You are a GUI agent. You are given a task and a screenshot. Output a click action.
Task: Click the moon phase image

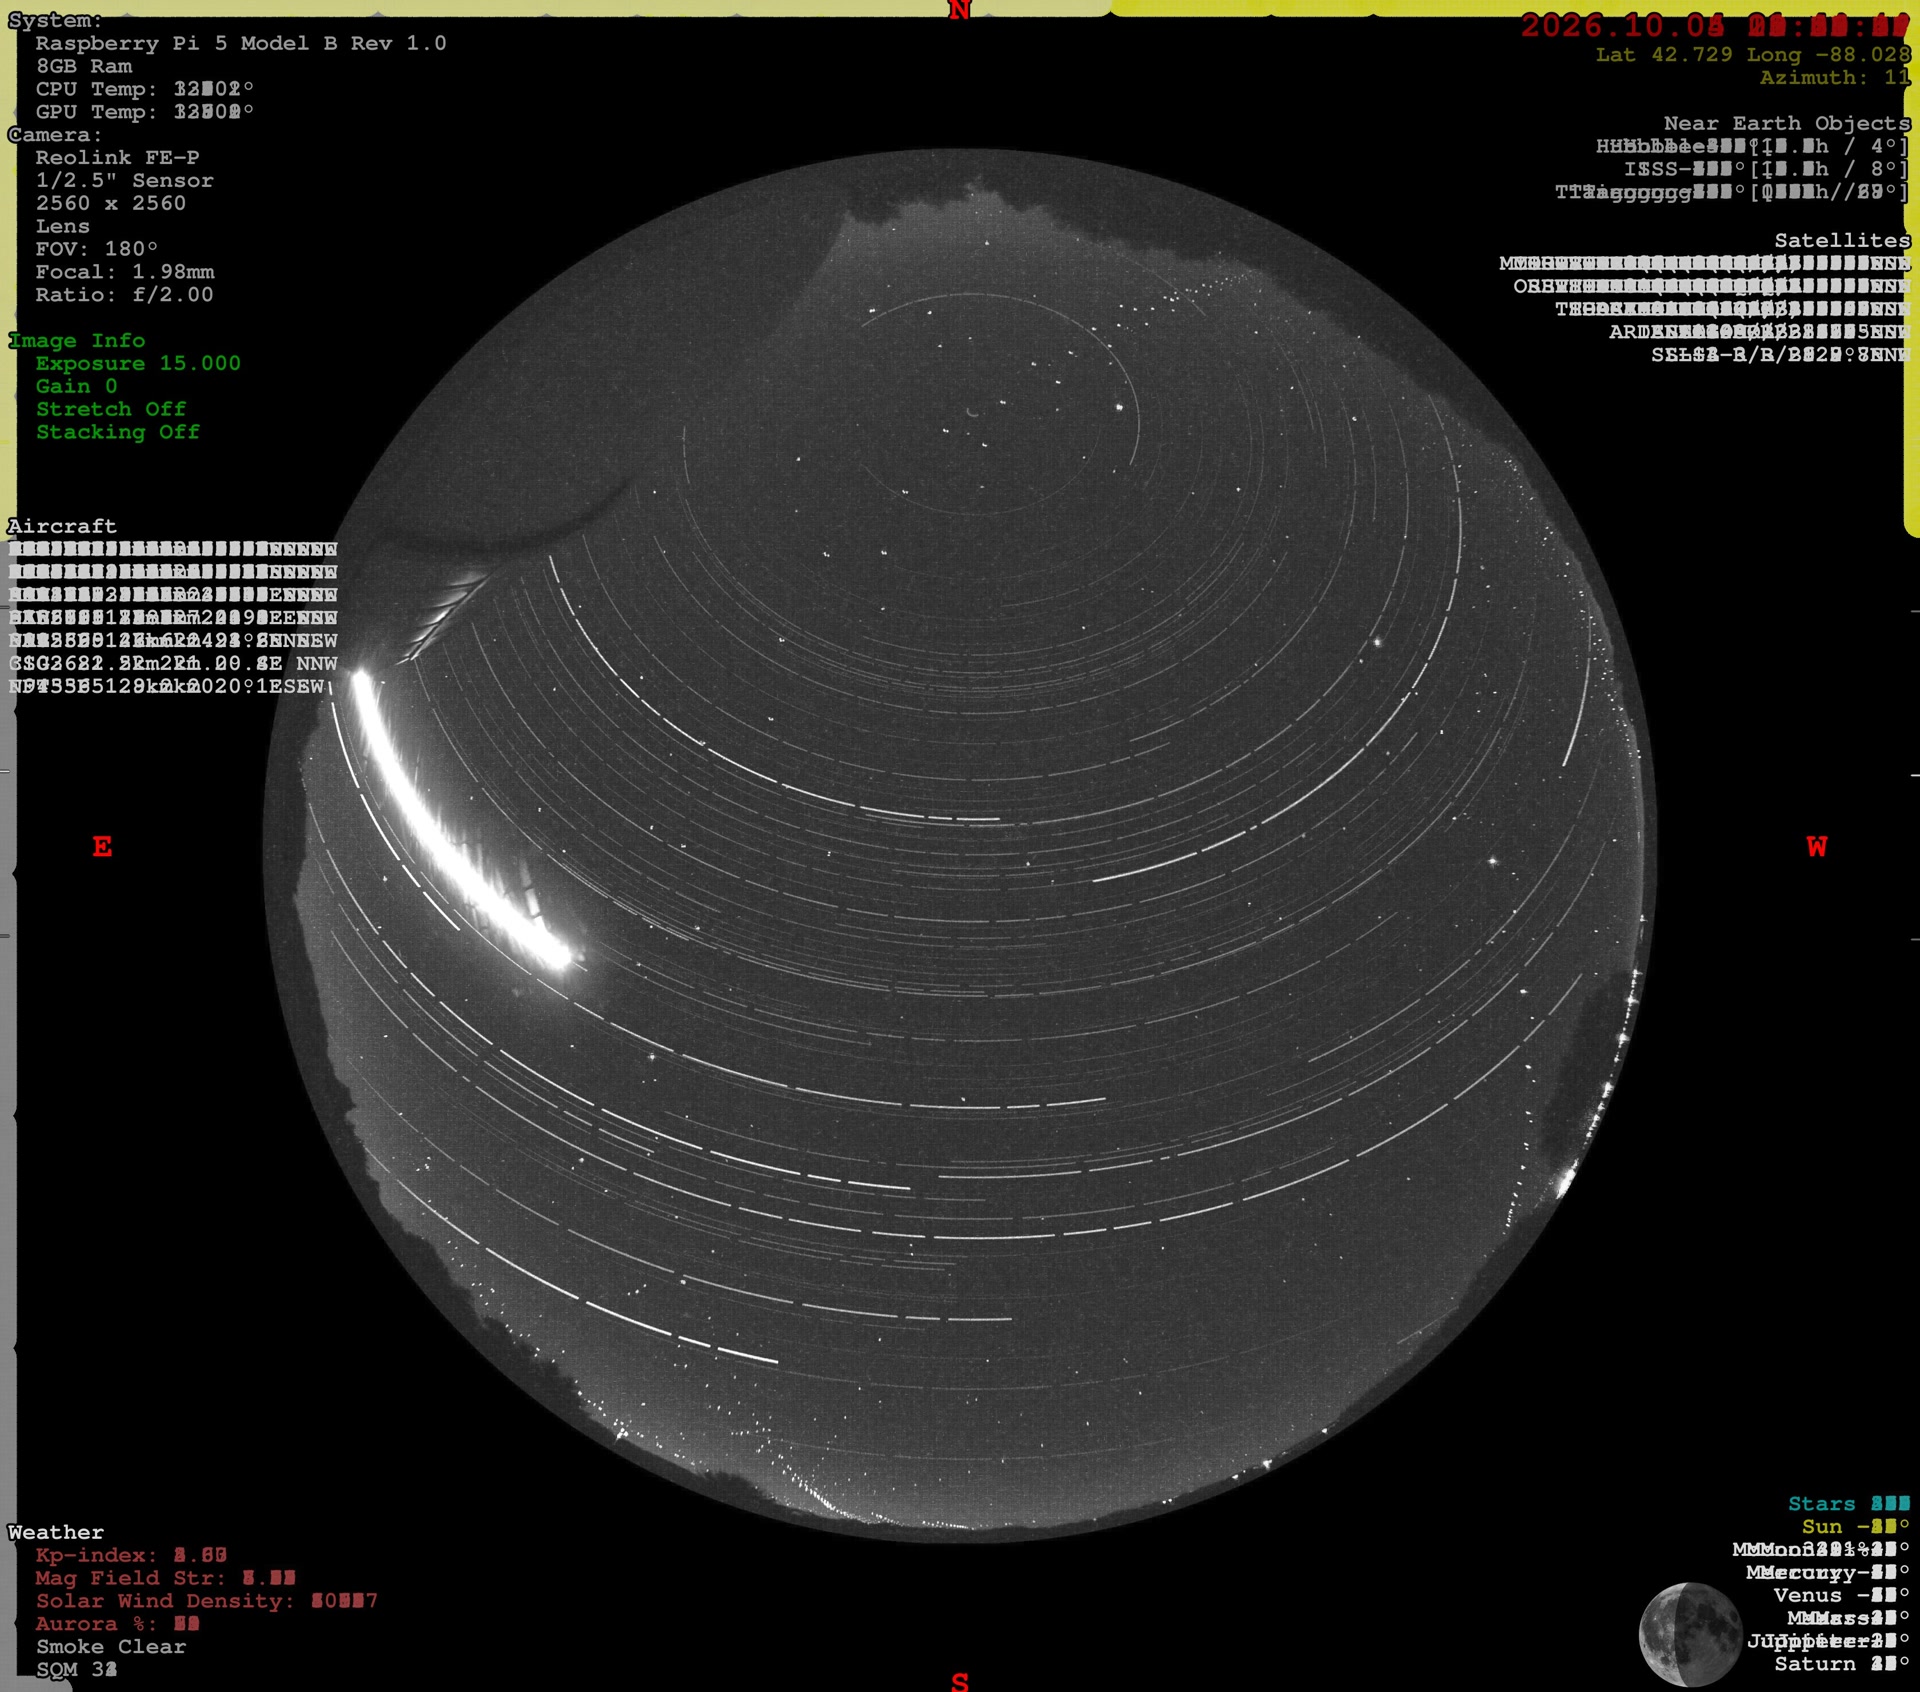1690,1633
